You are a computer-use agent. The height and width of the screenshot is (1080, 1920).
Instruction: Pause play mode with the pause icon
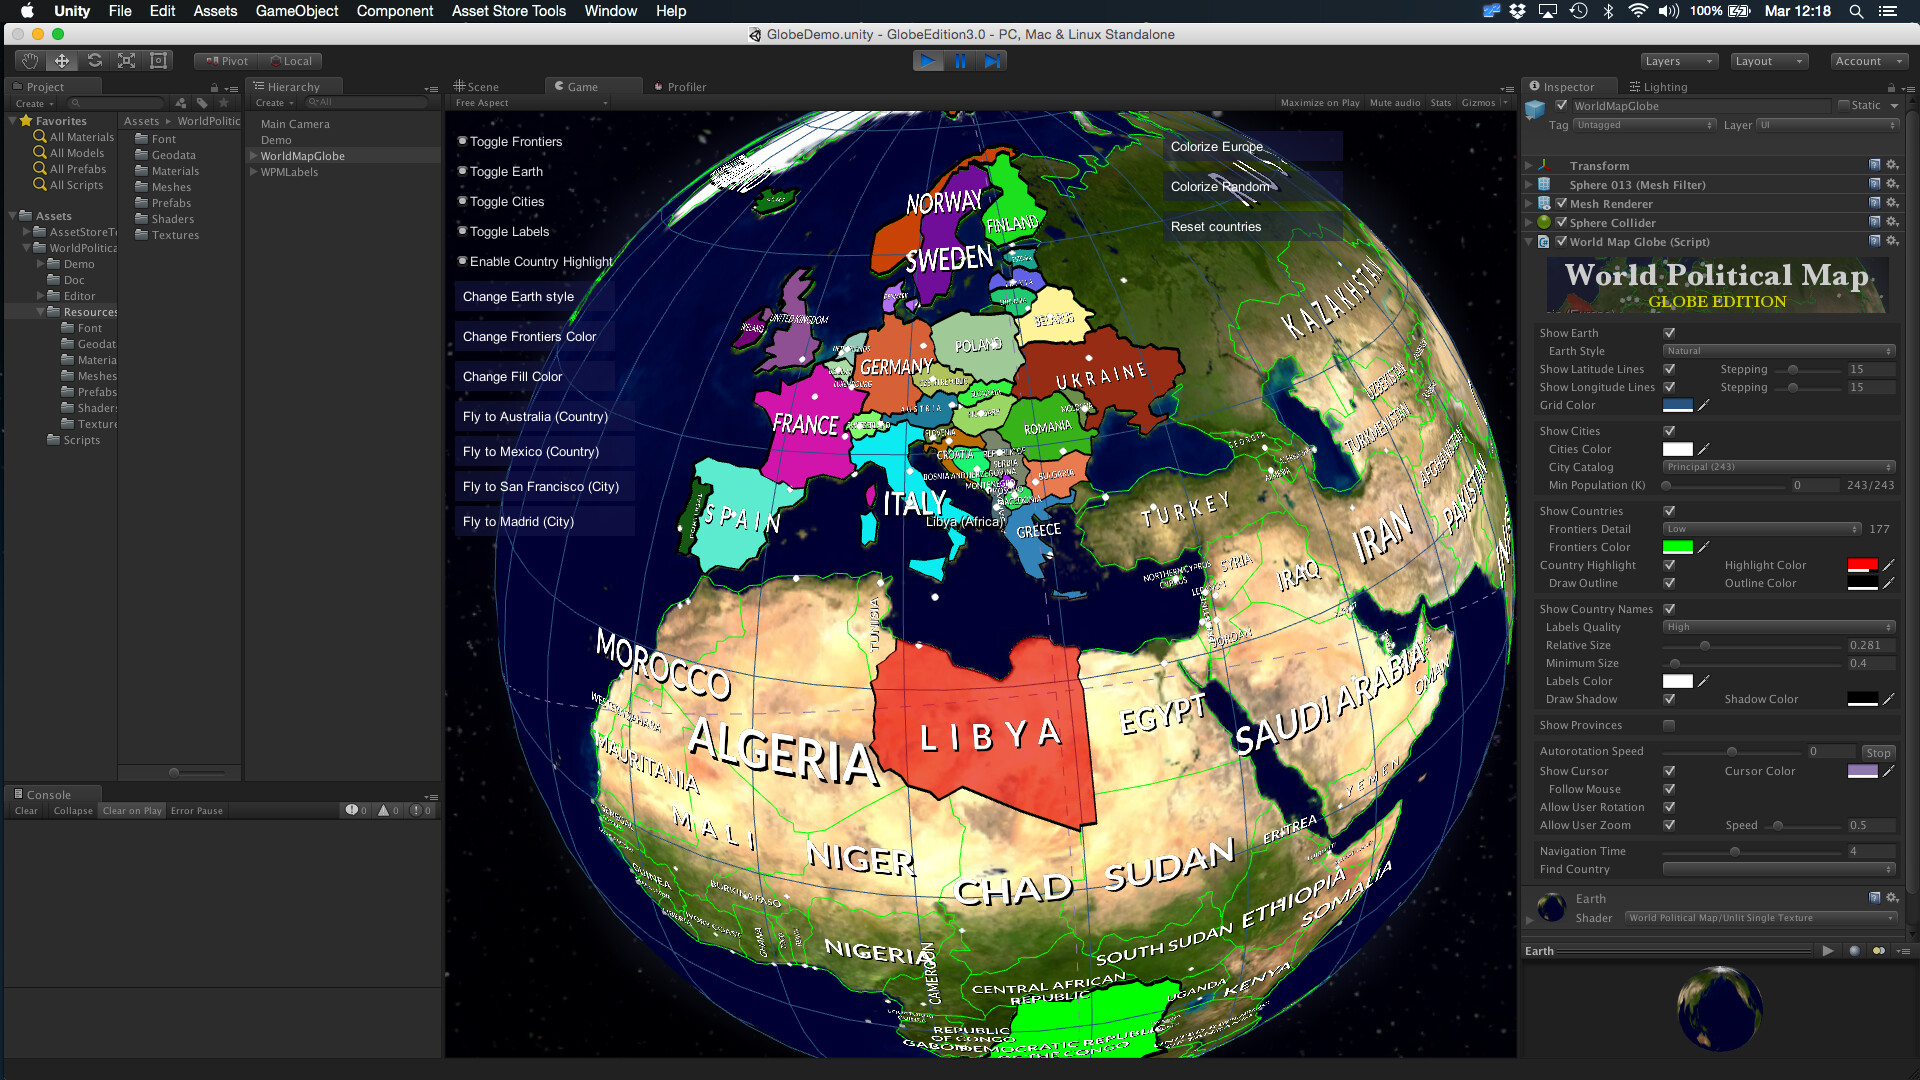961,61
